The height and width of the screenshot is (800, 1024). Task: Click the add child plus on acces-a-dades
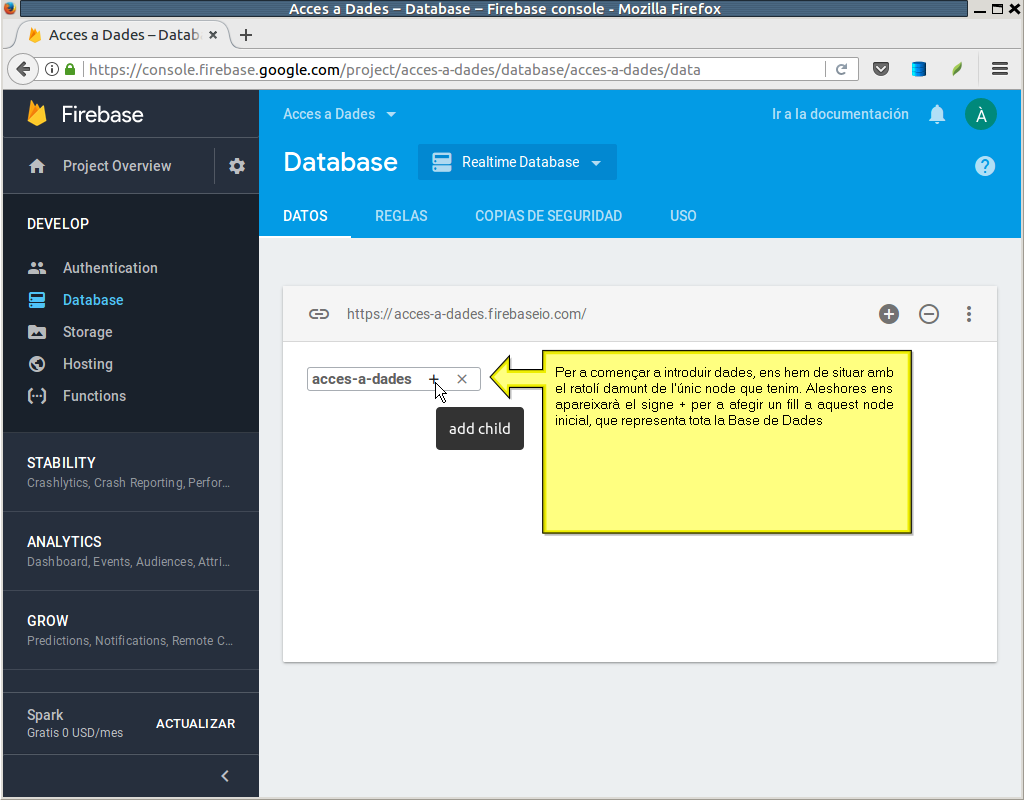point(434,379)
